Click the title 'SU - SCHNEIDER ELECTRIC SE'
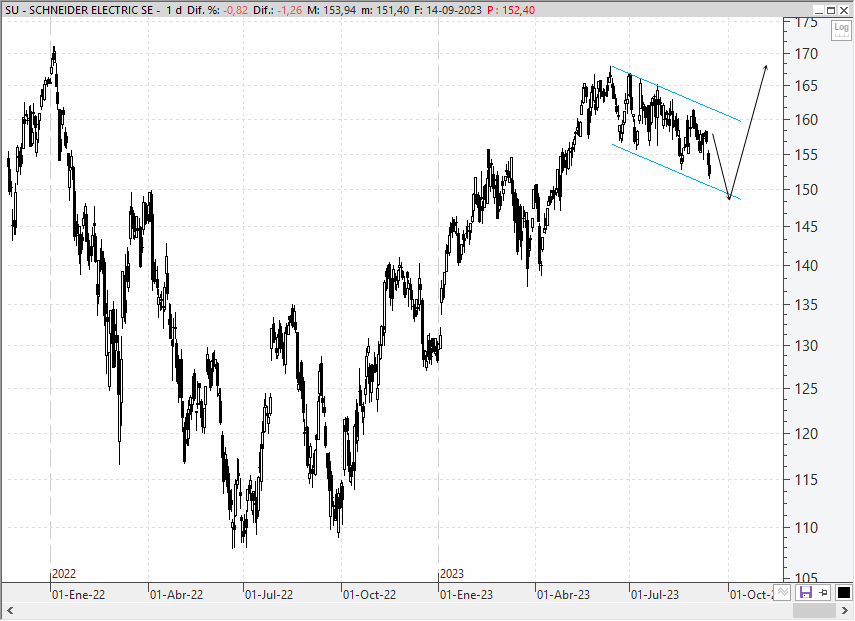Image resolution: width=855 pixels, height=621 pixels. tap(79, 10)
